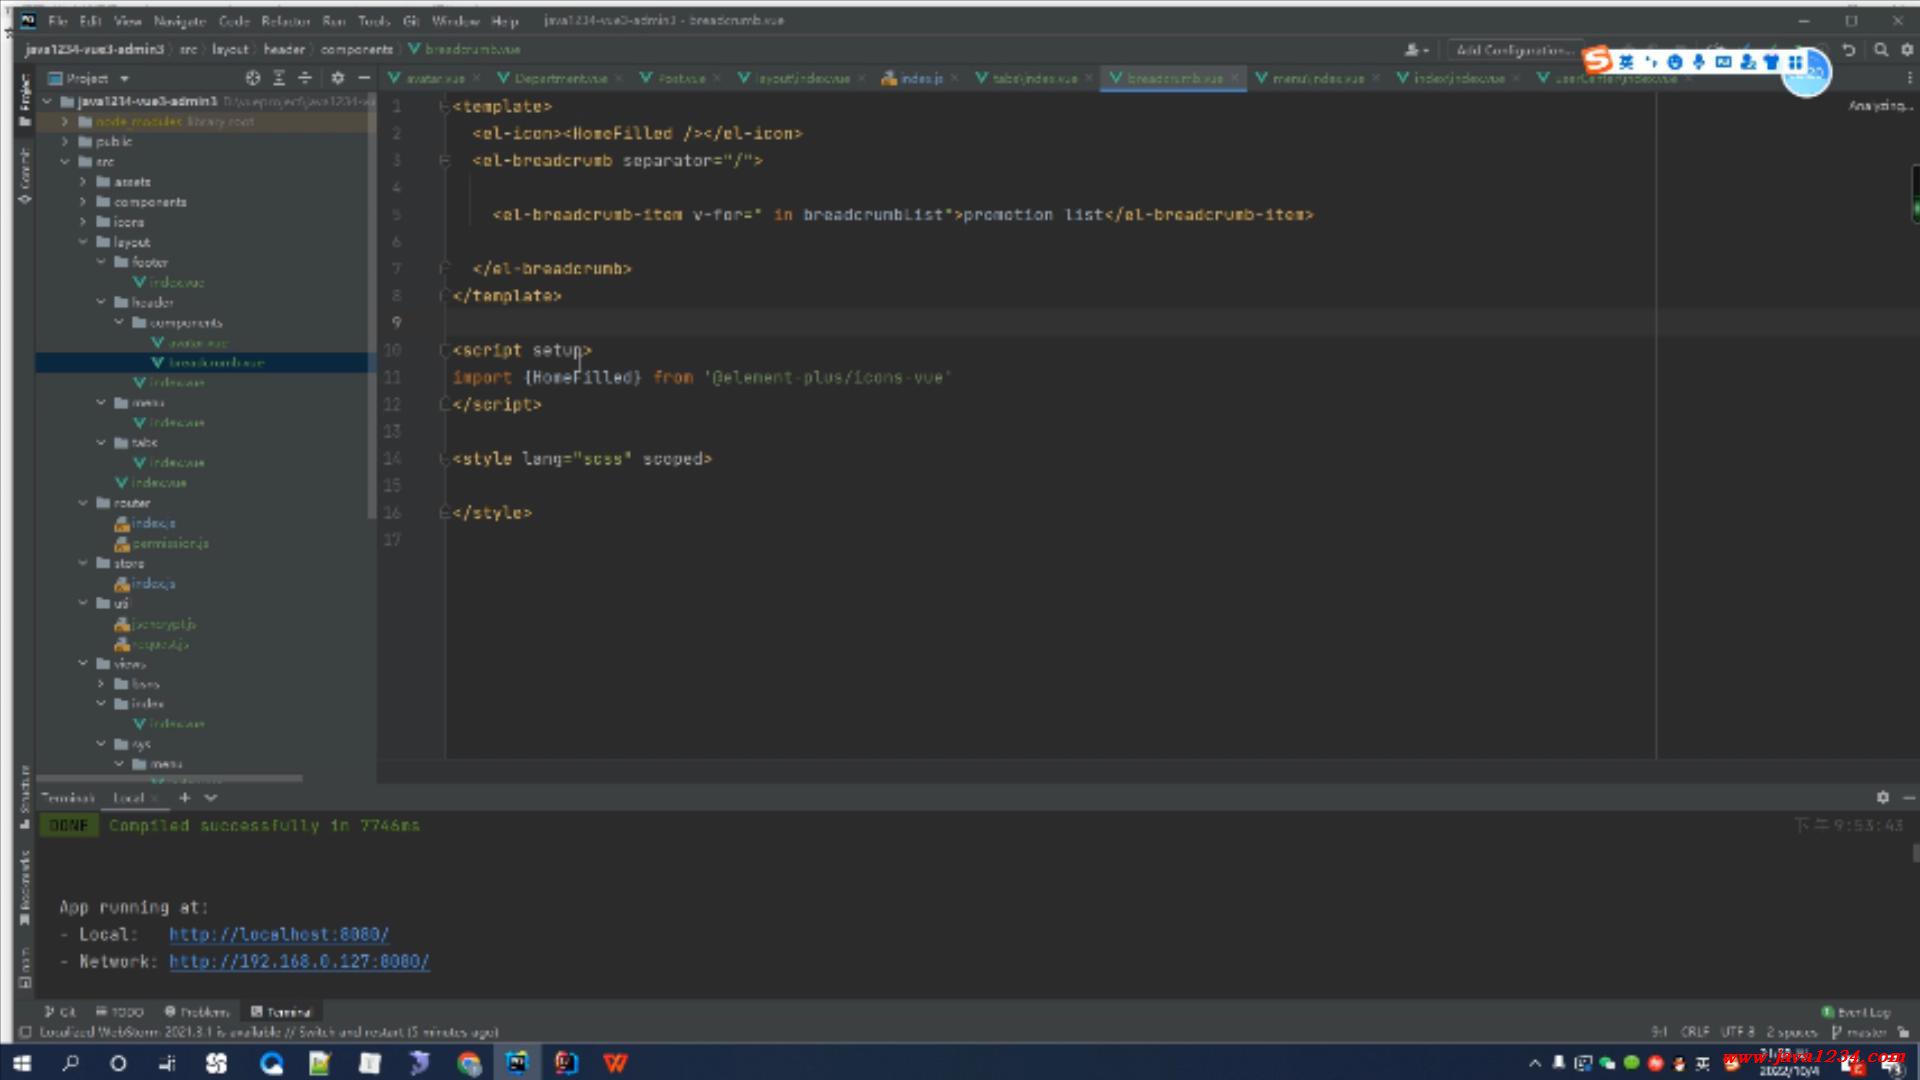This screenshot has height=1080, width=1920.
Task: Open the IDE settings gear in toolbar
Action: 1906,49
